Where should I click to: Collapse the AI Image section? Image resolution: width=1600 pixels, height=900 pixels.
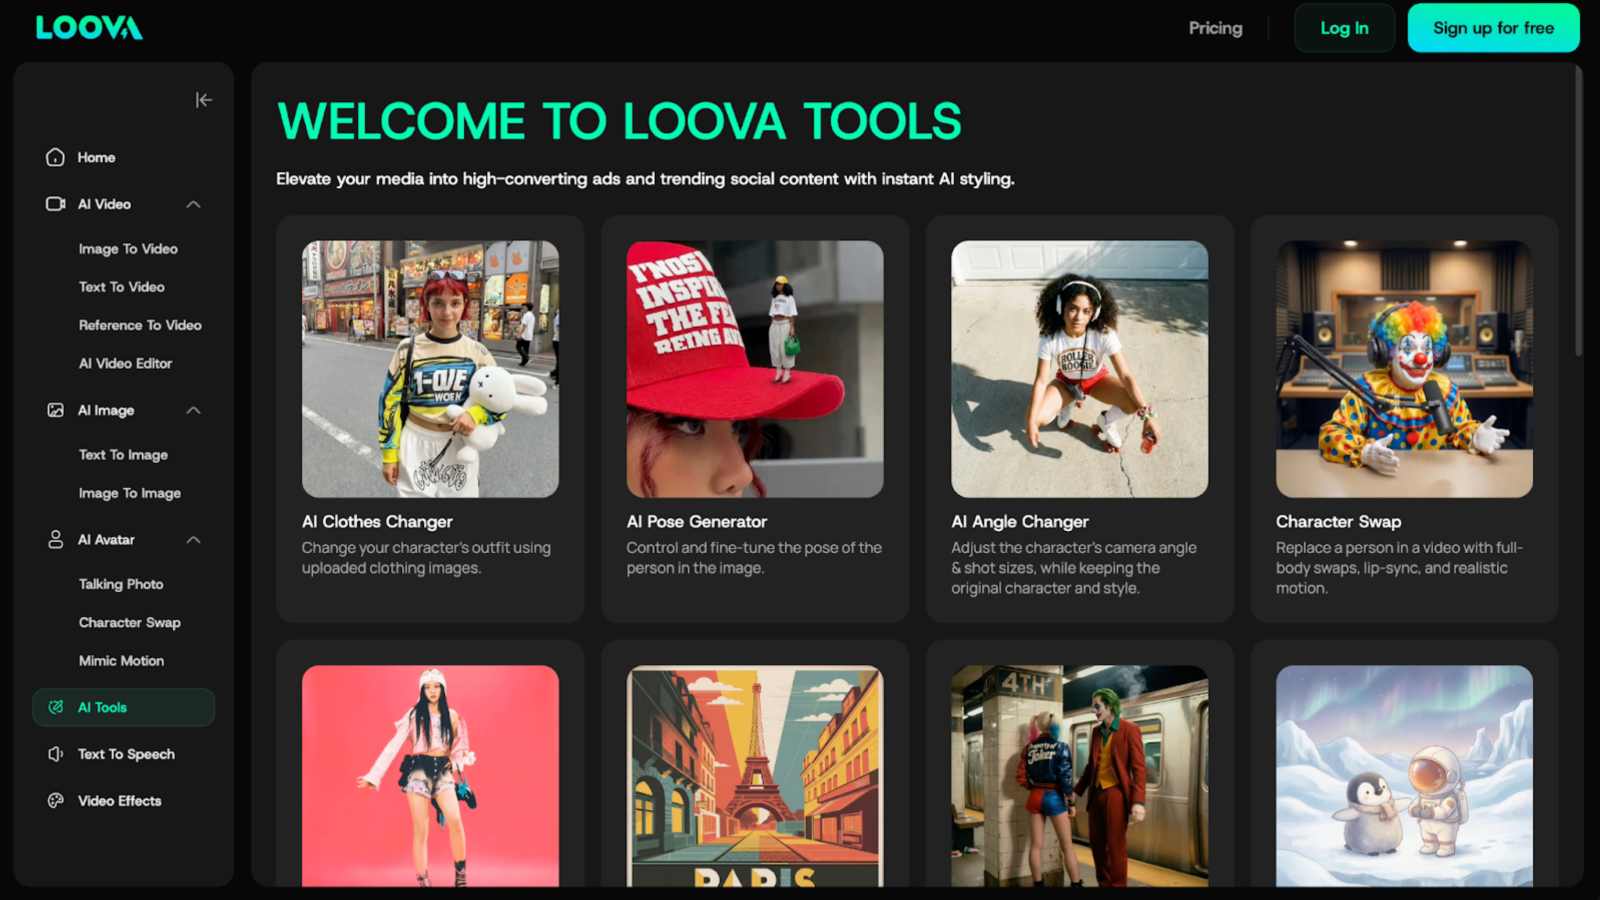[x=195, y=410]
